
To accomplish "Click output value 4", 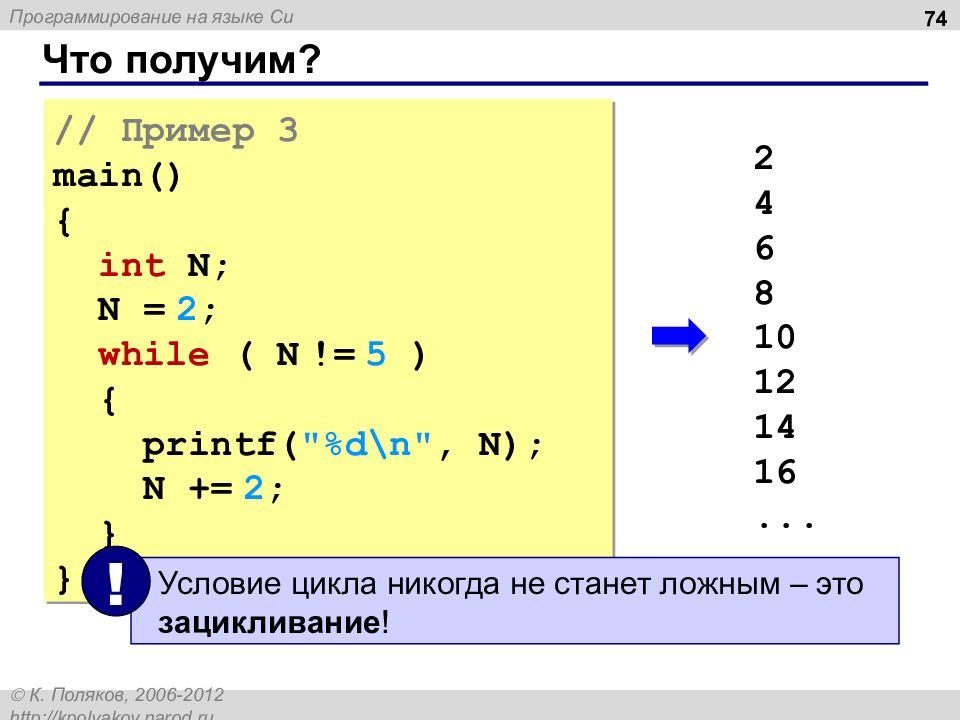I will pyautogui.click(x=763, y=203).
